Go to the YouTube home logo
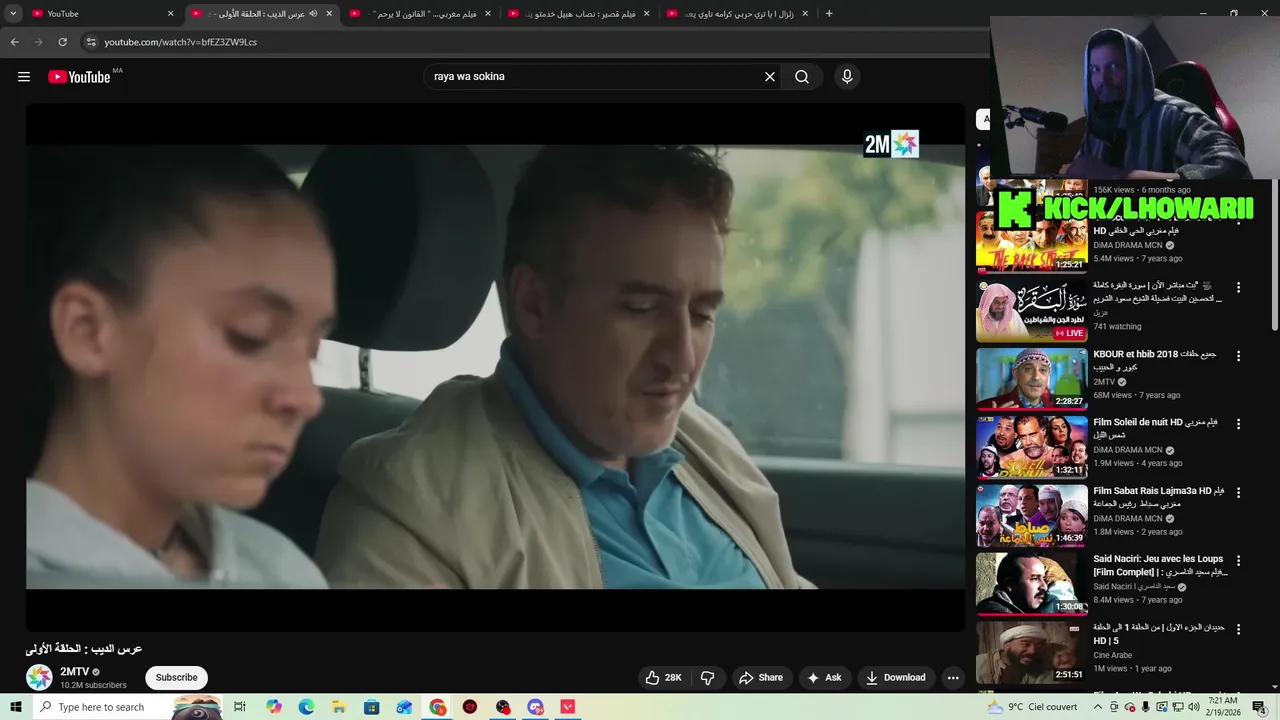Viewport: 1280px width, 720px height. click(x=79, y=77)
